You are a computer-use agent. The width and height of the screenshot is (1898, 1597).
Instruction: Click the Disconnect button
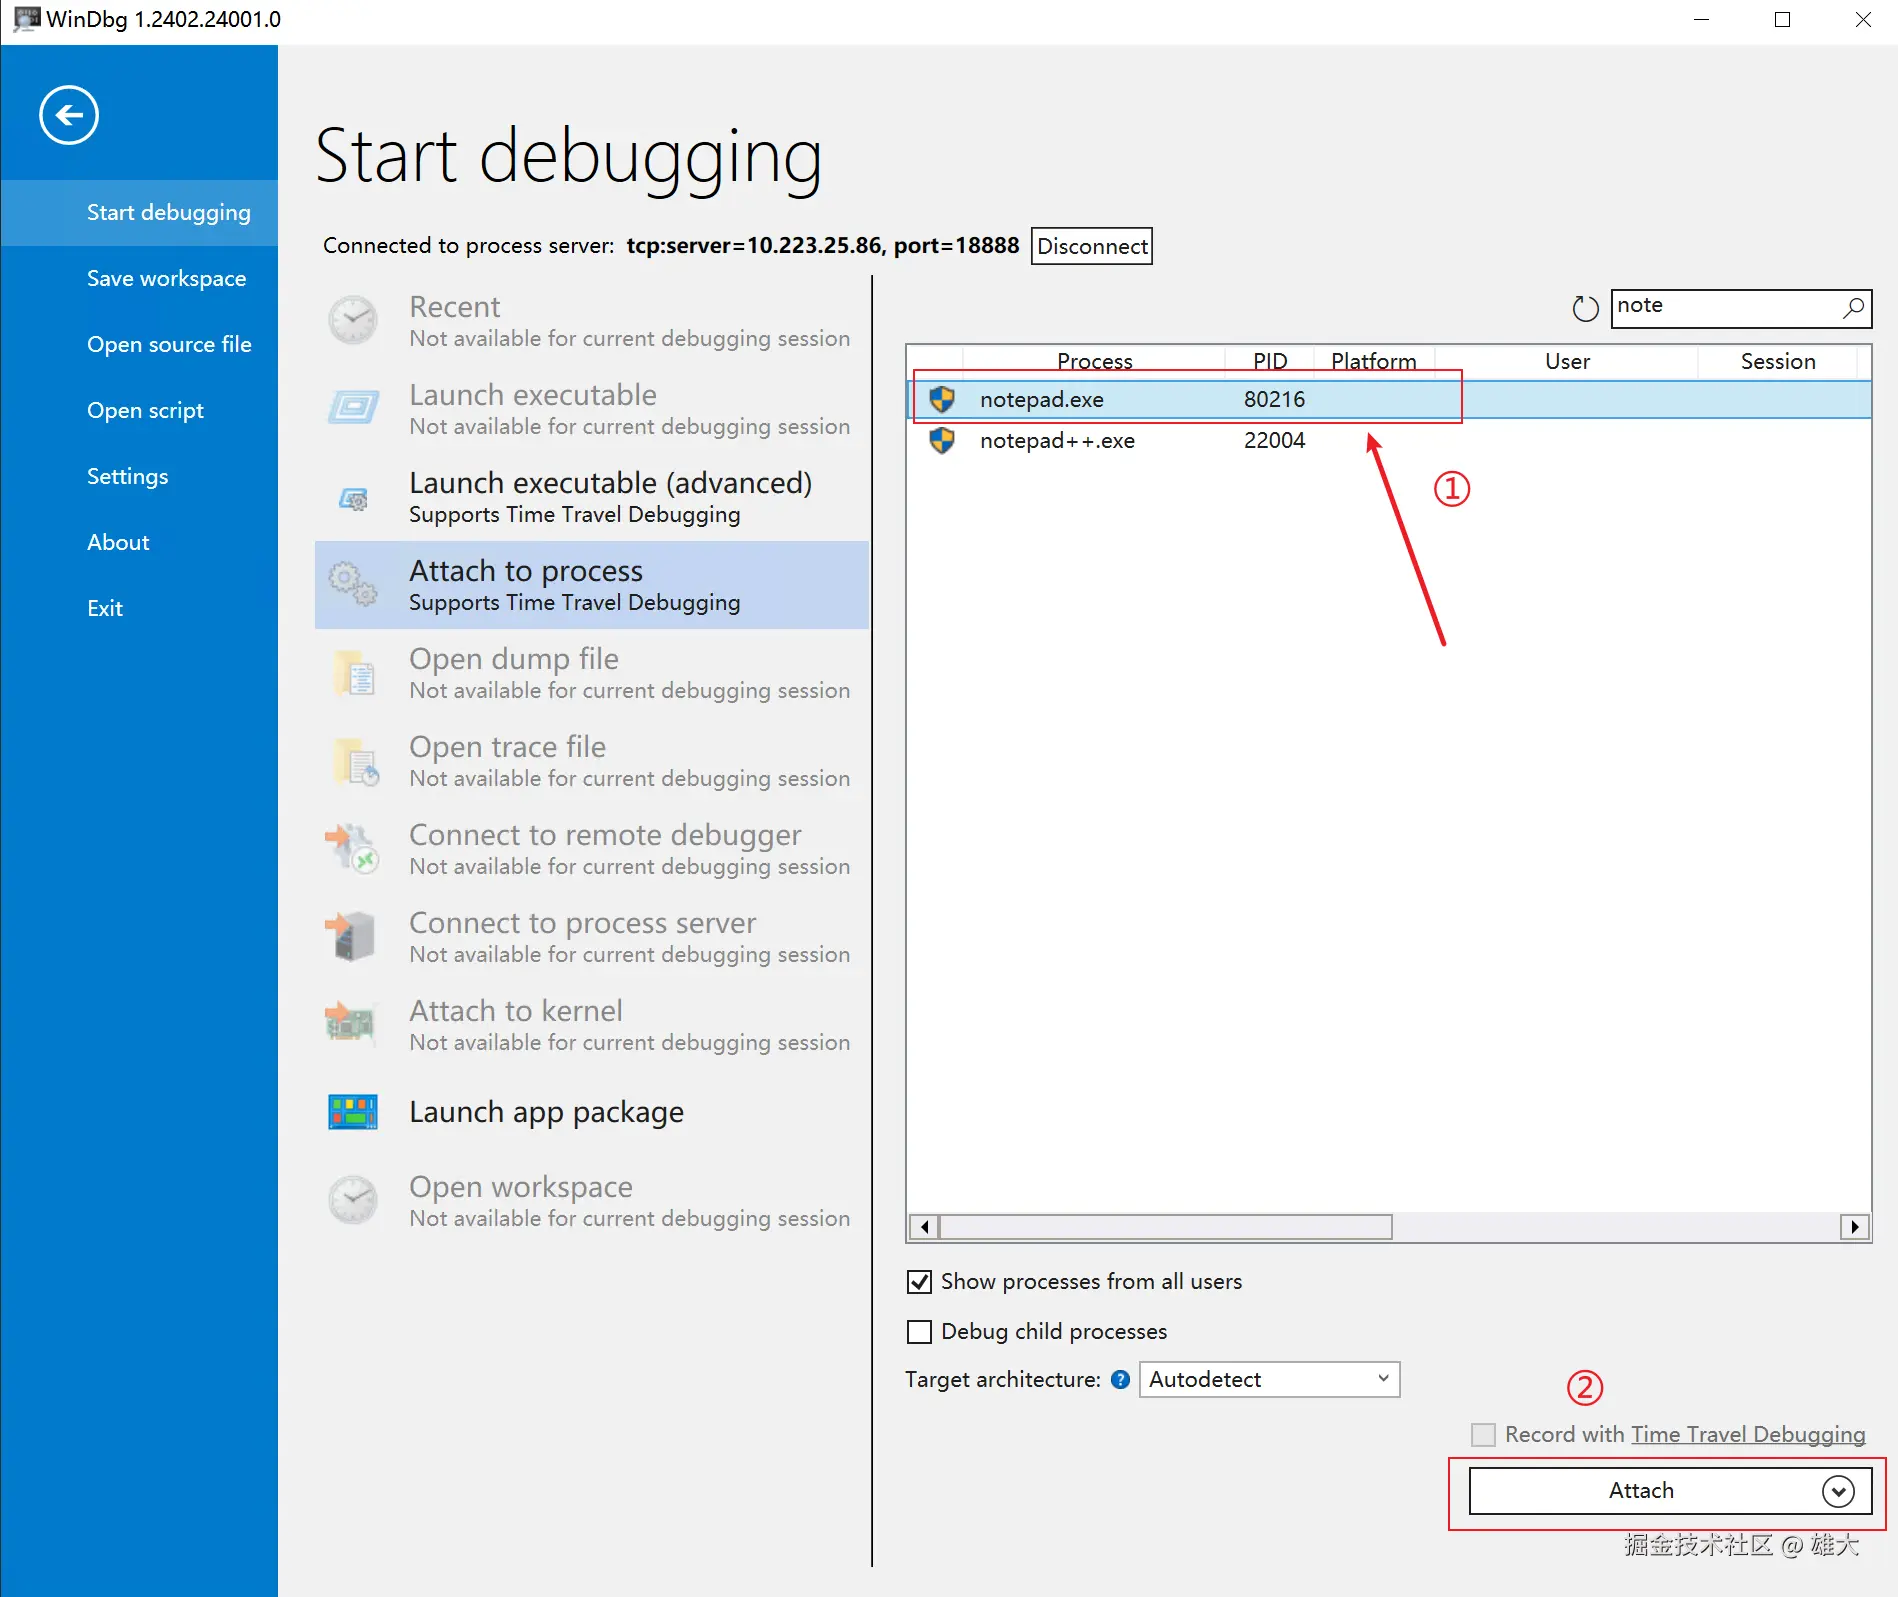click(x=1092, y=246)
